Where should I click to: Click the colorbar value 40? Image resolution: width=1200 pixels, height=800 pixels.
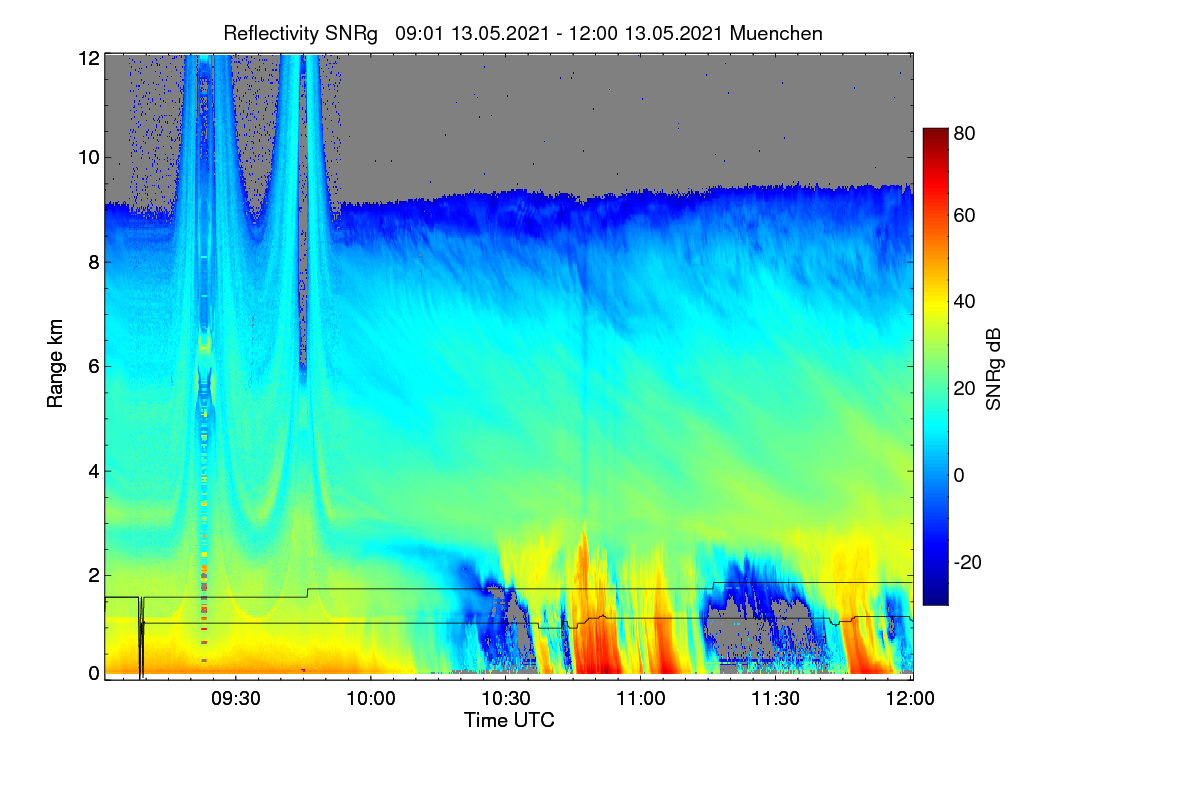coord(965,301)
